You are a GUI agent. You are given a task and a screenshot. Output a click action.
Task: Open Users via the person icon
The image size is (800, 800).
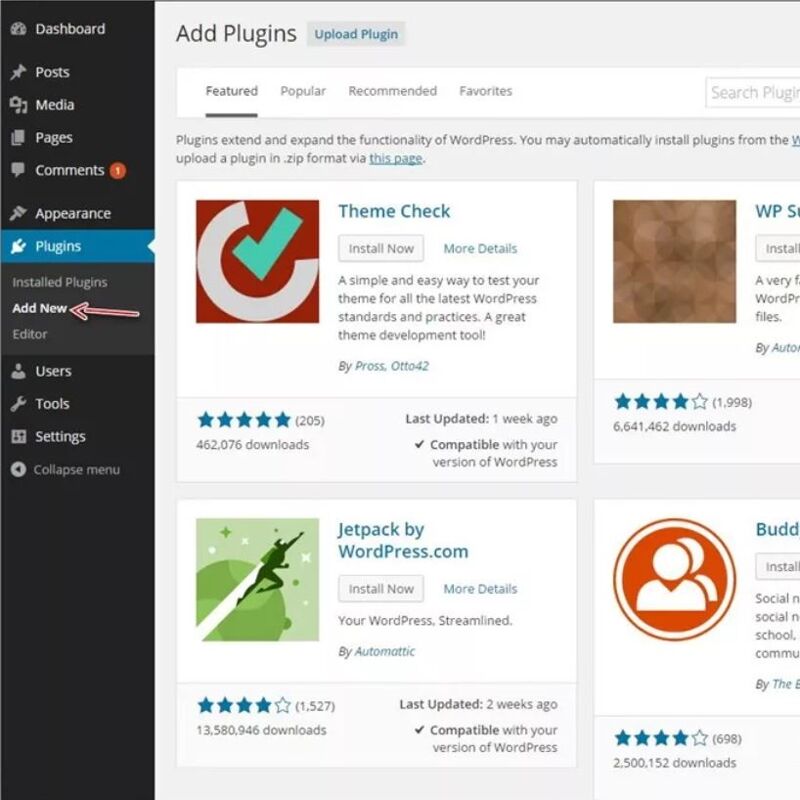19,370
